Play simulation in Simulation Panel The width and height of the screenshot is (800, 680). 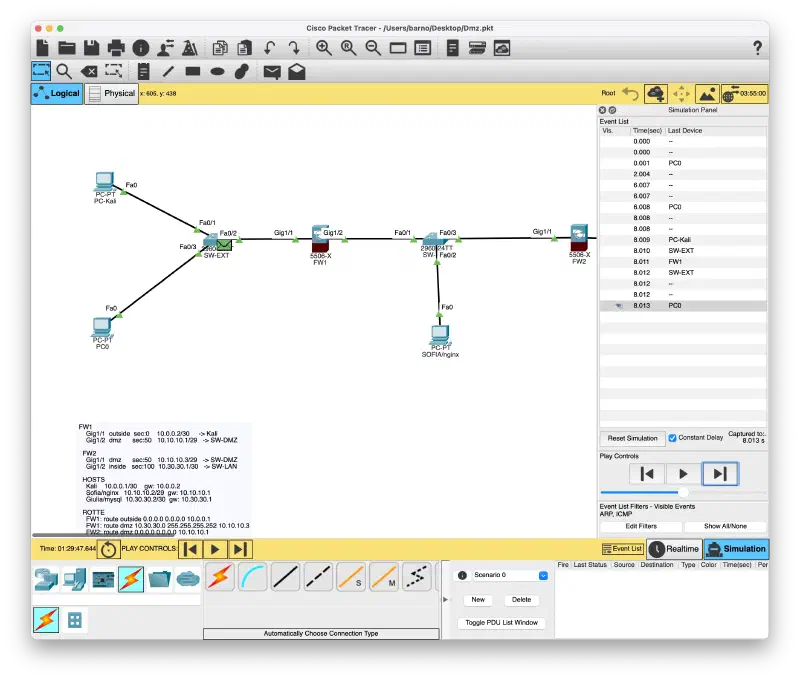click(683, 474)
